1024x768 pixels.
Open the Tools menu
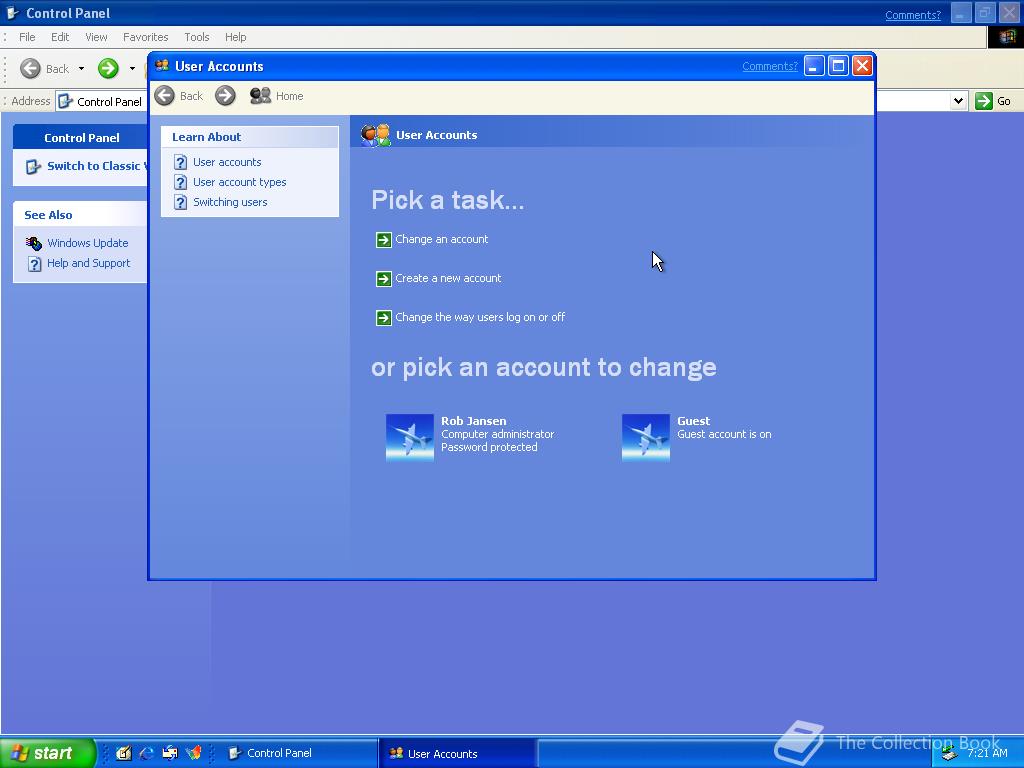[197, 37]
